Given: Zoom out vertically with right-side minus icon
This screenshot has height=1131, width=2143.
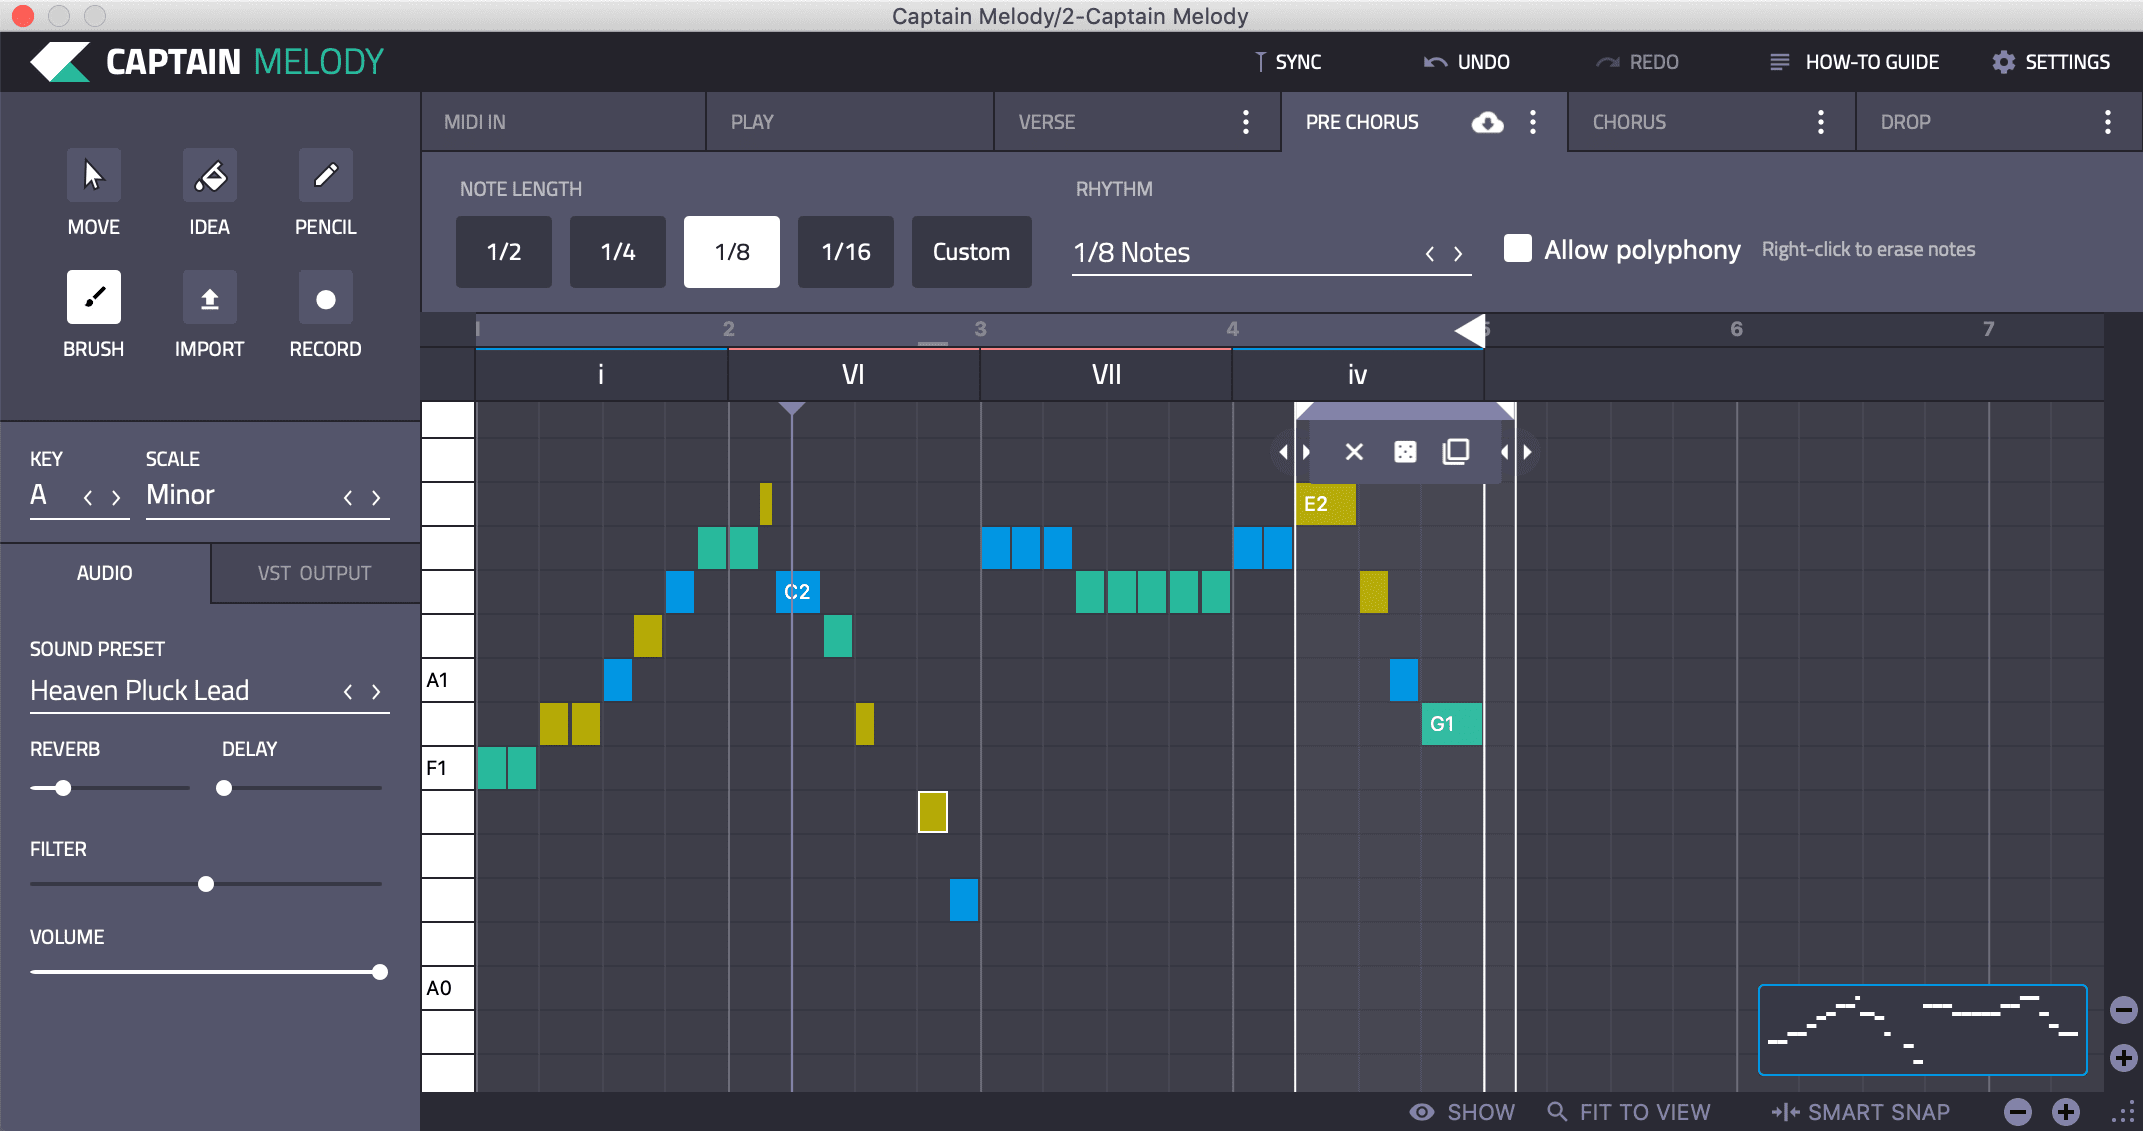Looking at the screenshot, I should click(2124, 1010).
